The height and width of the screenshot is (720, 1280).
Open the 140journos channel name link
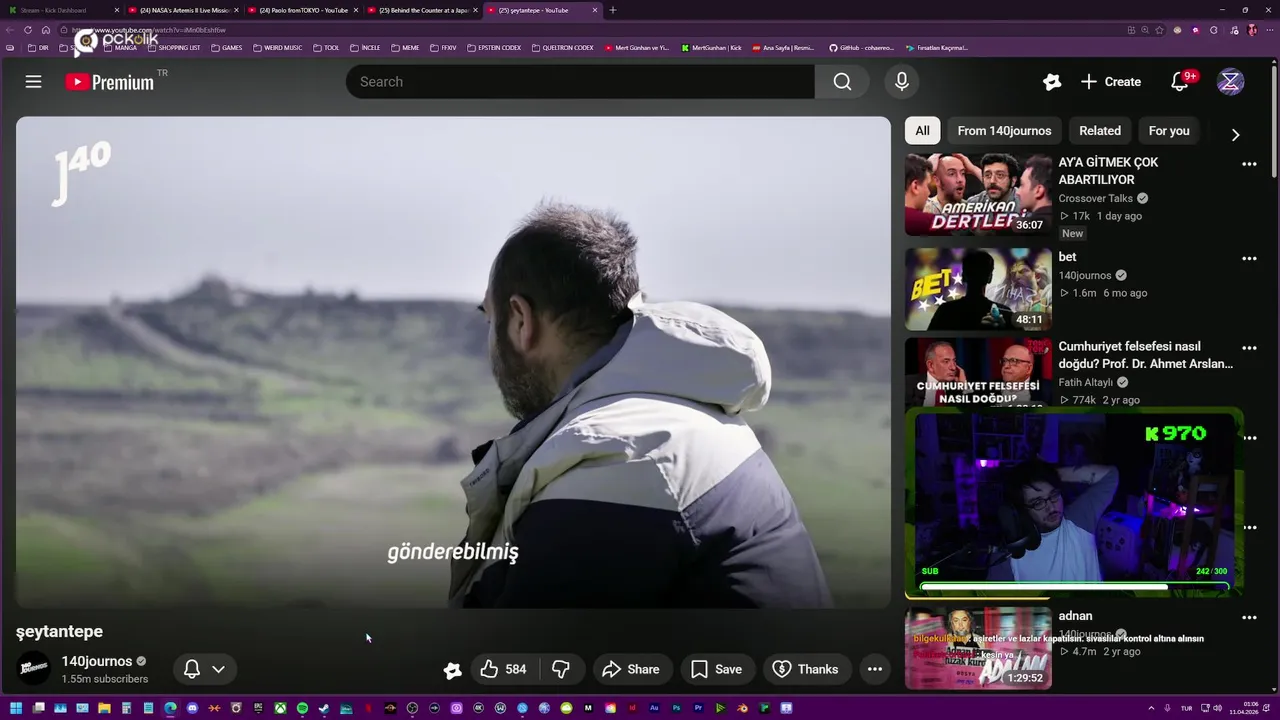tap(97, 661)
